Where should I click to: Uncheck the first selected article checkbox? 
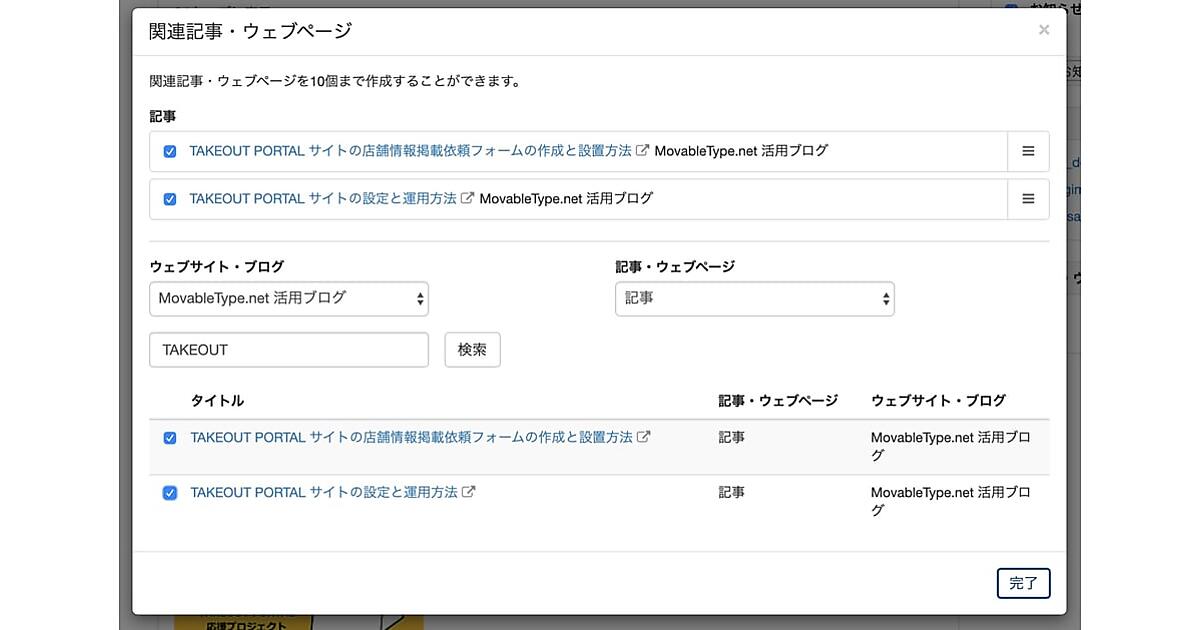point(170,151)
